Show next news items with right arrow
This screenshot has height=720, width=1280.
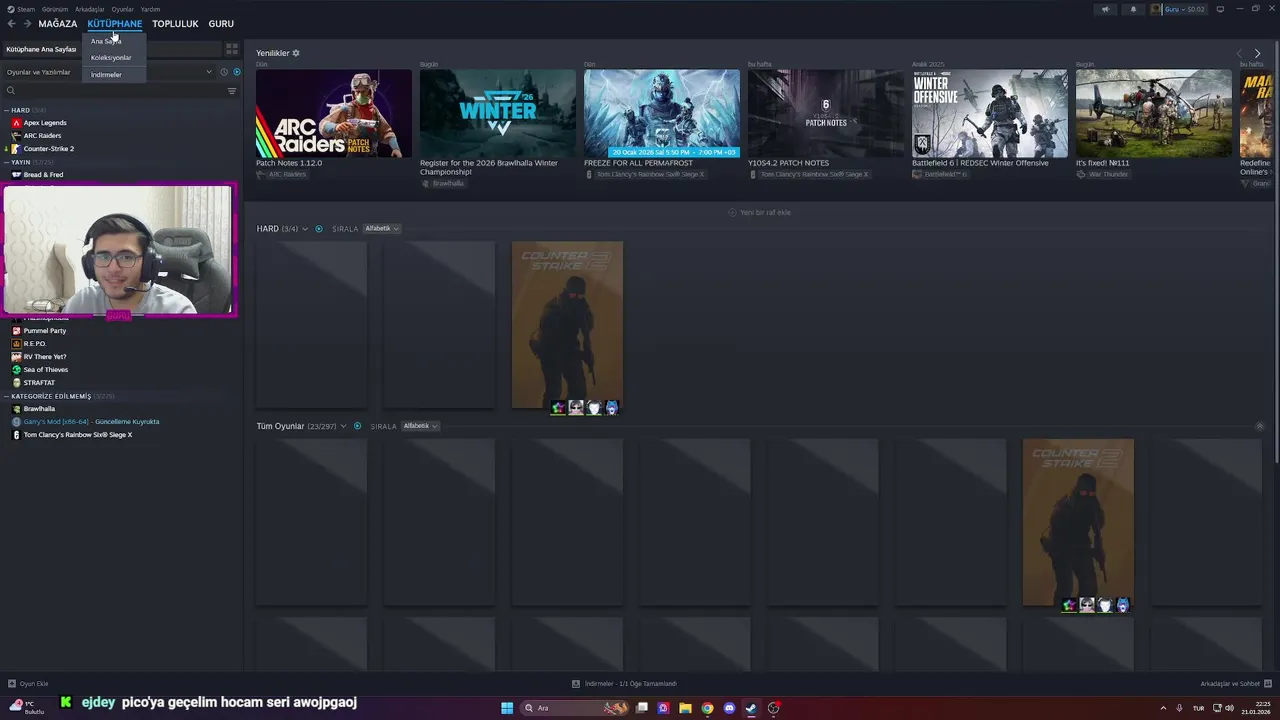point(1257,53)
